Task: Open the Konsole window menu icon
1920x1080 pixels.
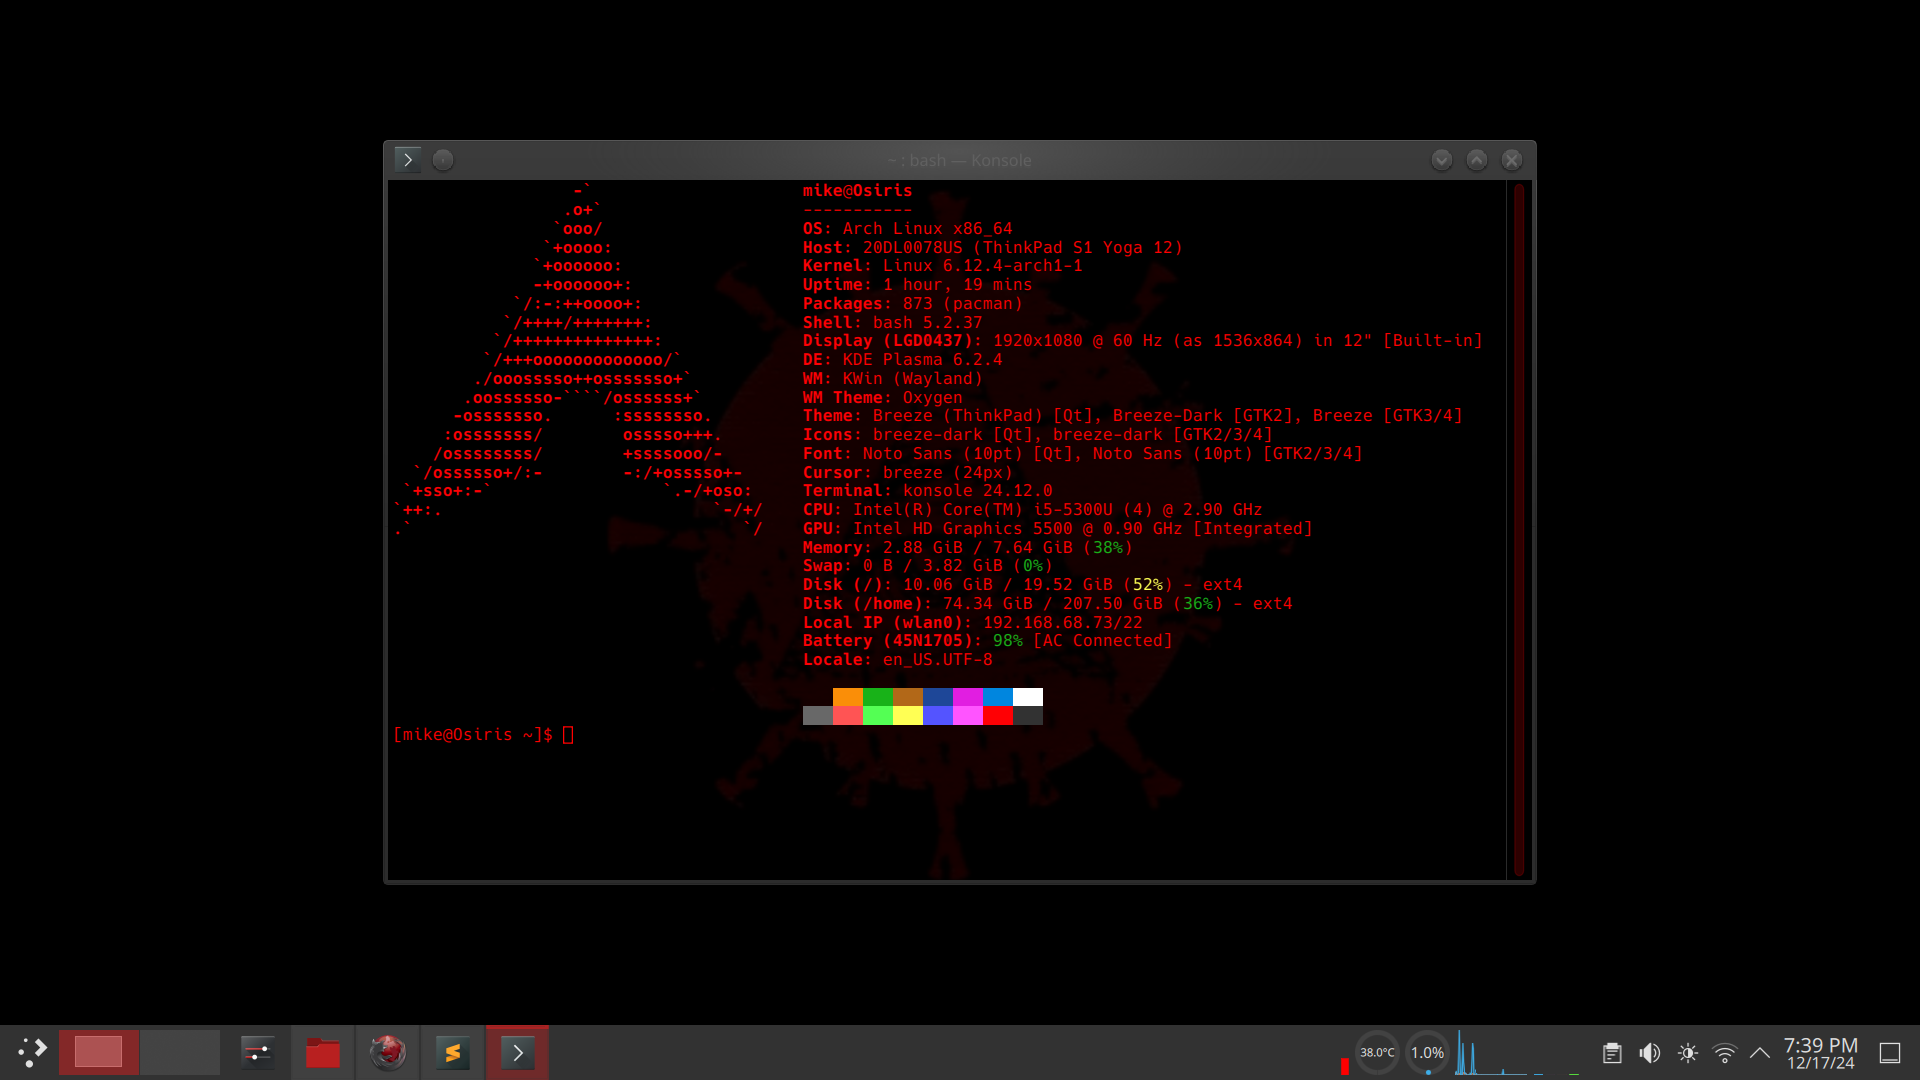Action: [x=407, y=160]
